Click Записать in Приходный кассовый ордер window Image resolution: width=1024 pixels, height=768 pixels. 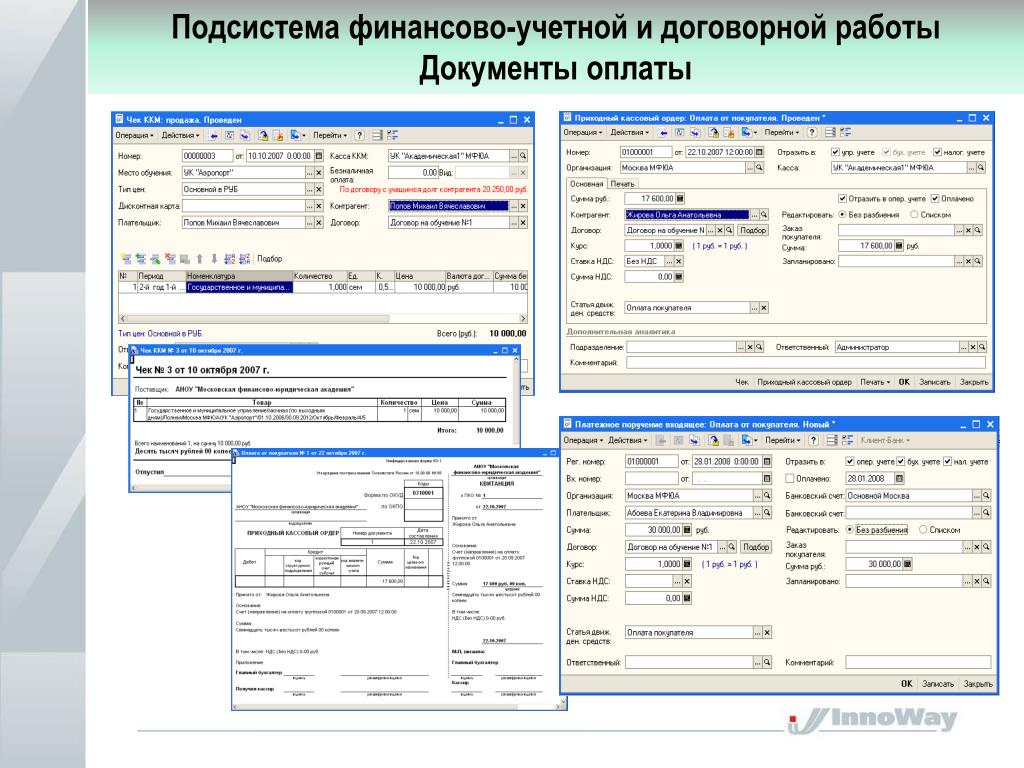(x=935, y=382)
